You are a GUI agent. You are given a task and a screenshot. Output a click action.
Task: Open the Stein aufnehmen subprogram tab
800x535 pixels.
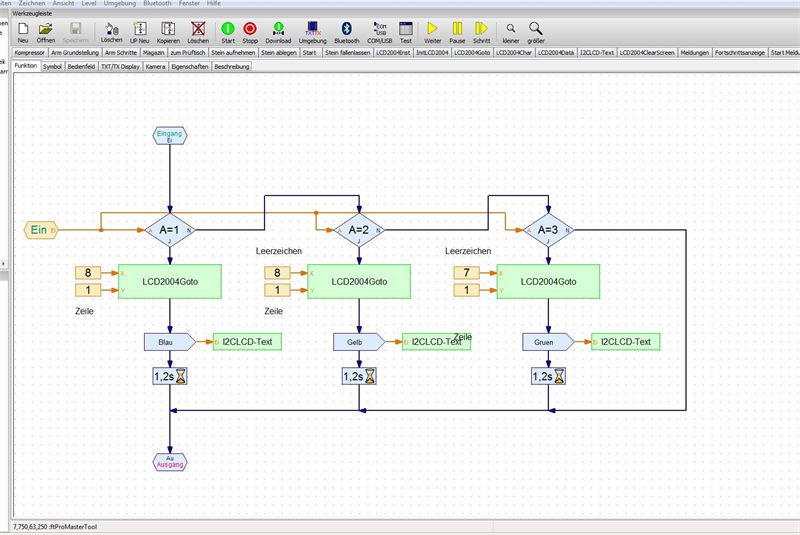[x=233, y=53]
